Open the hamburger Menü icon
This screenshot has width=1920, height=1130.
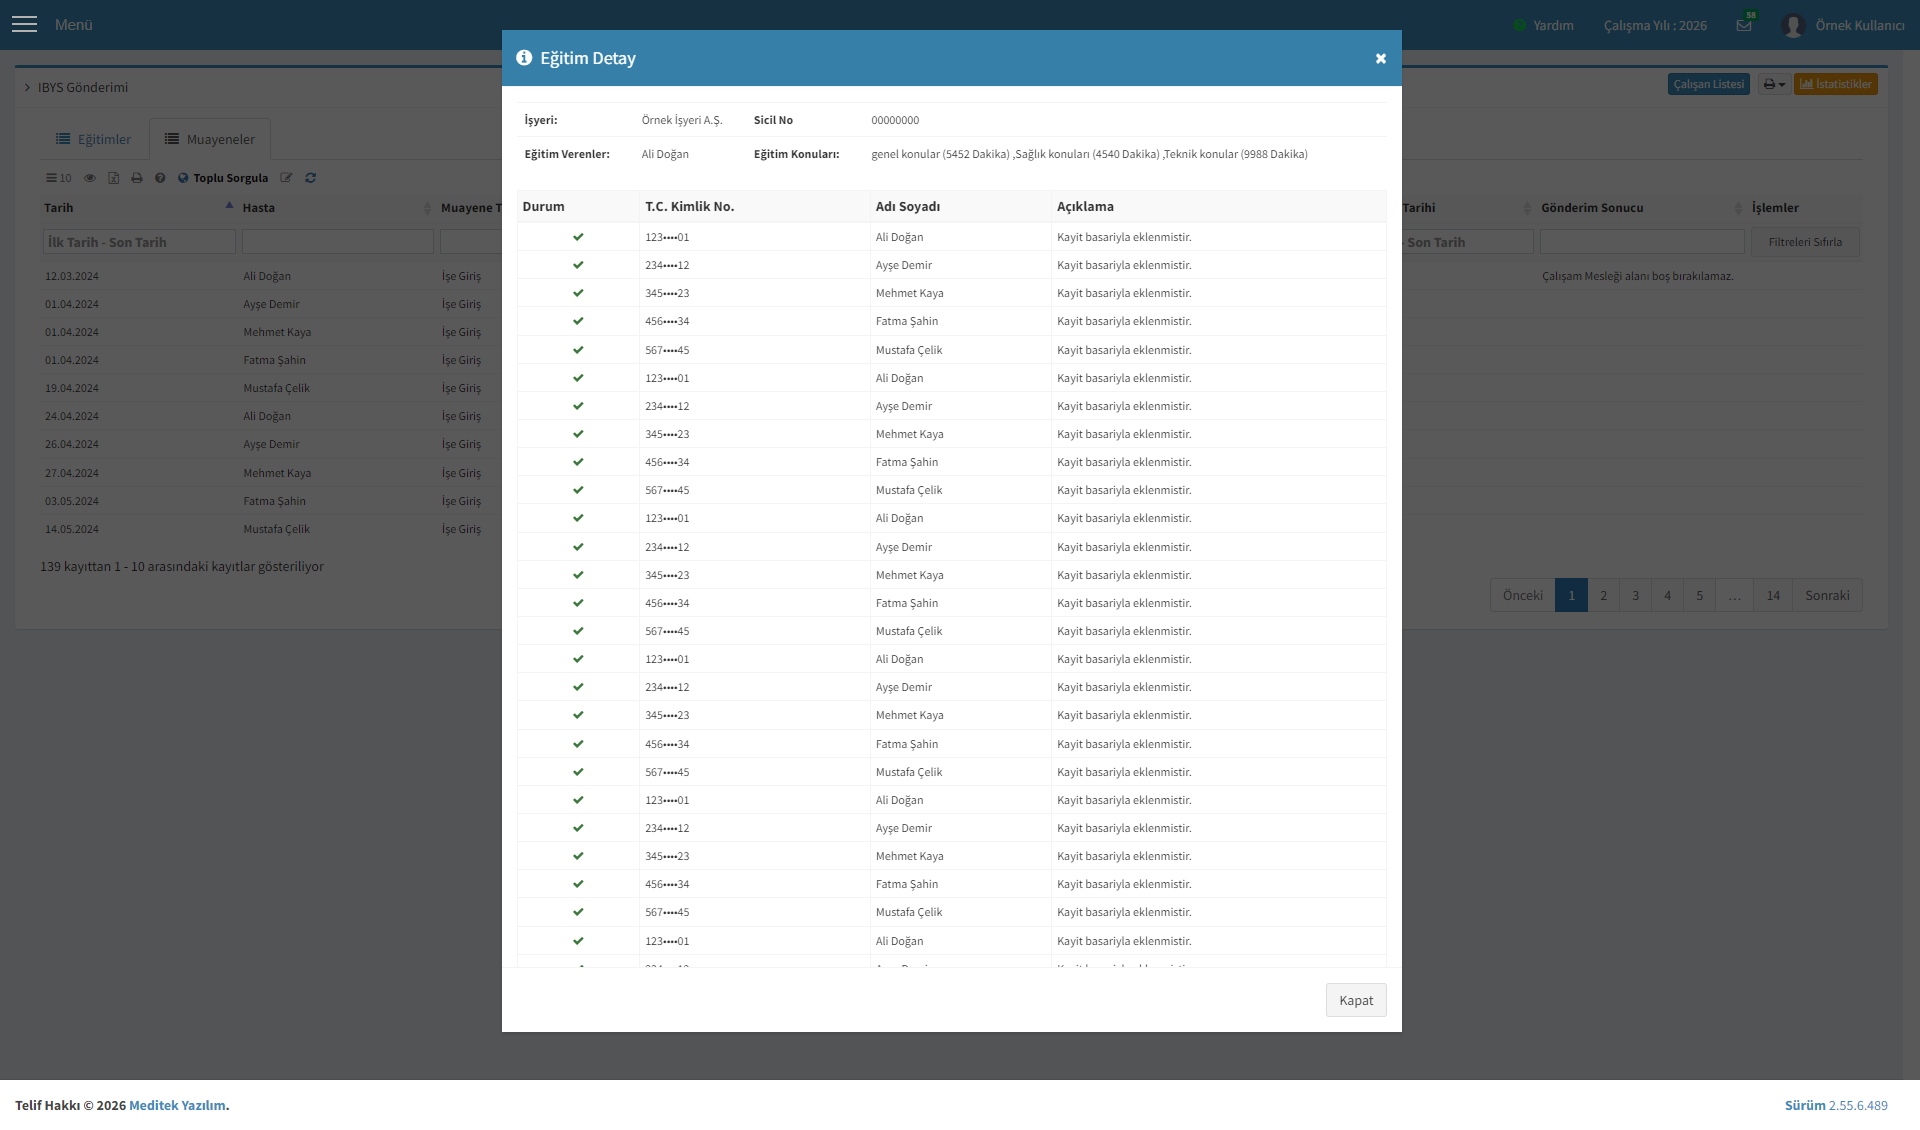(x=25, y=25)
